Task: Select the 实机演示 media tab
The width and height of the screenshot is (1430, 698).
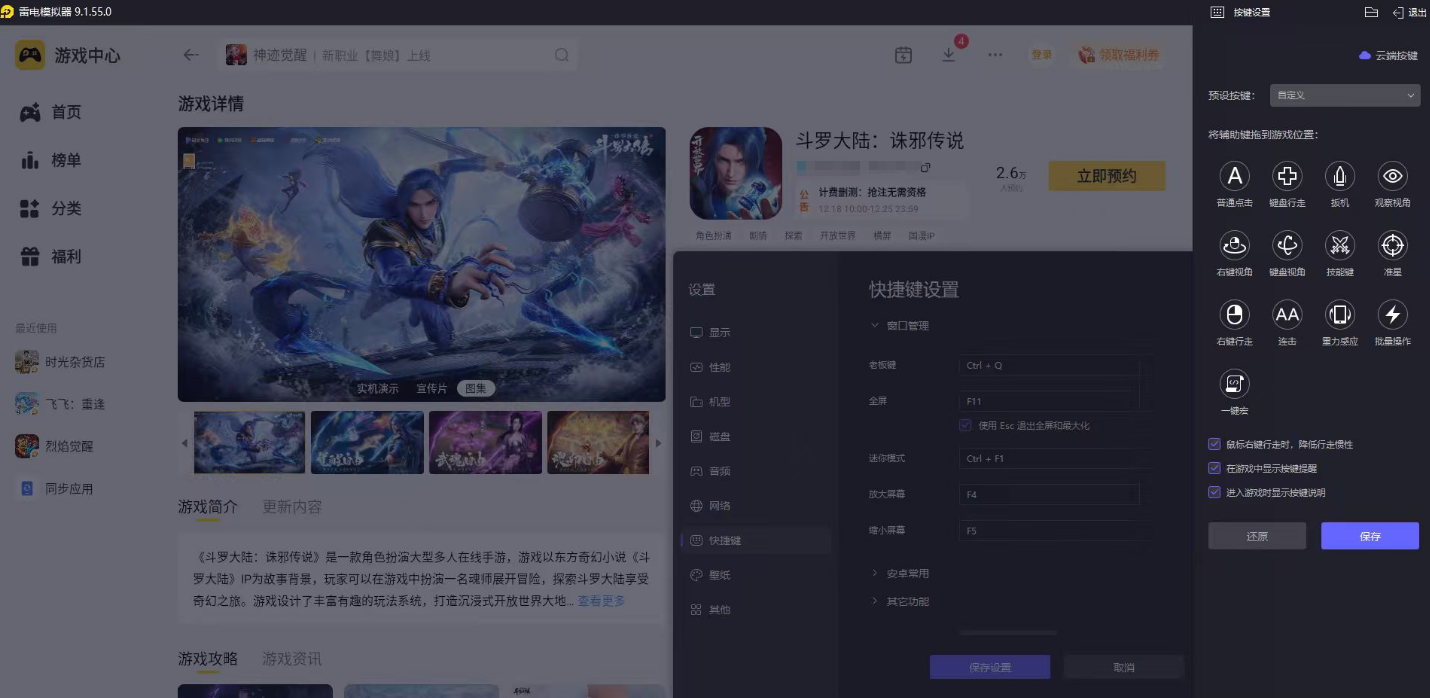Action: (x=378, y=388)
